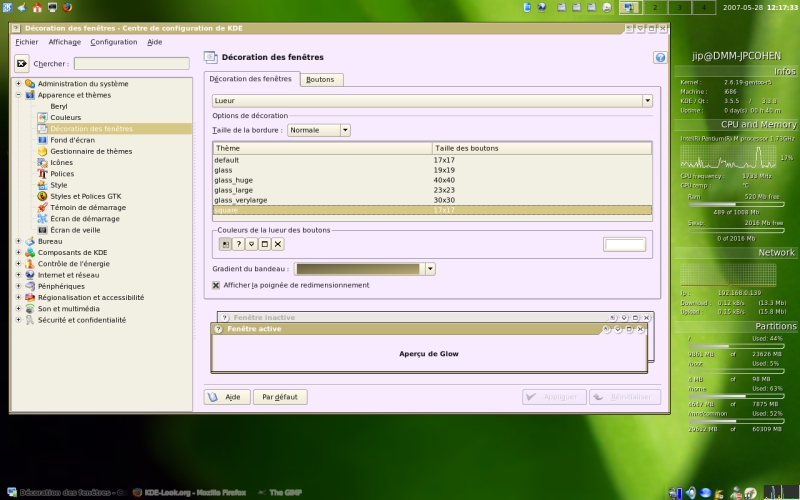800x500 pixels.
Task: Select the glass_verylarge theme row
Action: (432, 200)
